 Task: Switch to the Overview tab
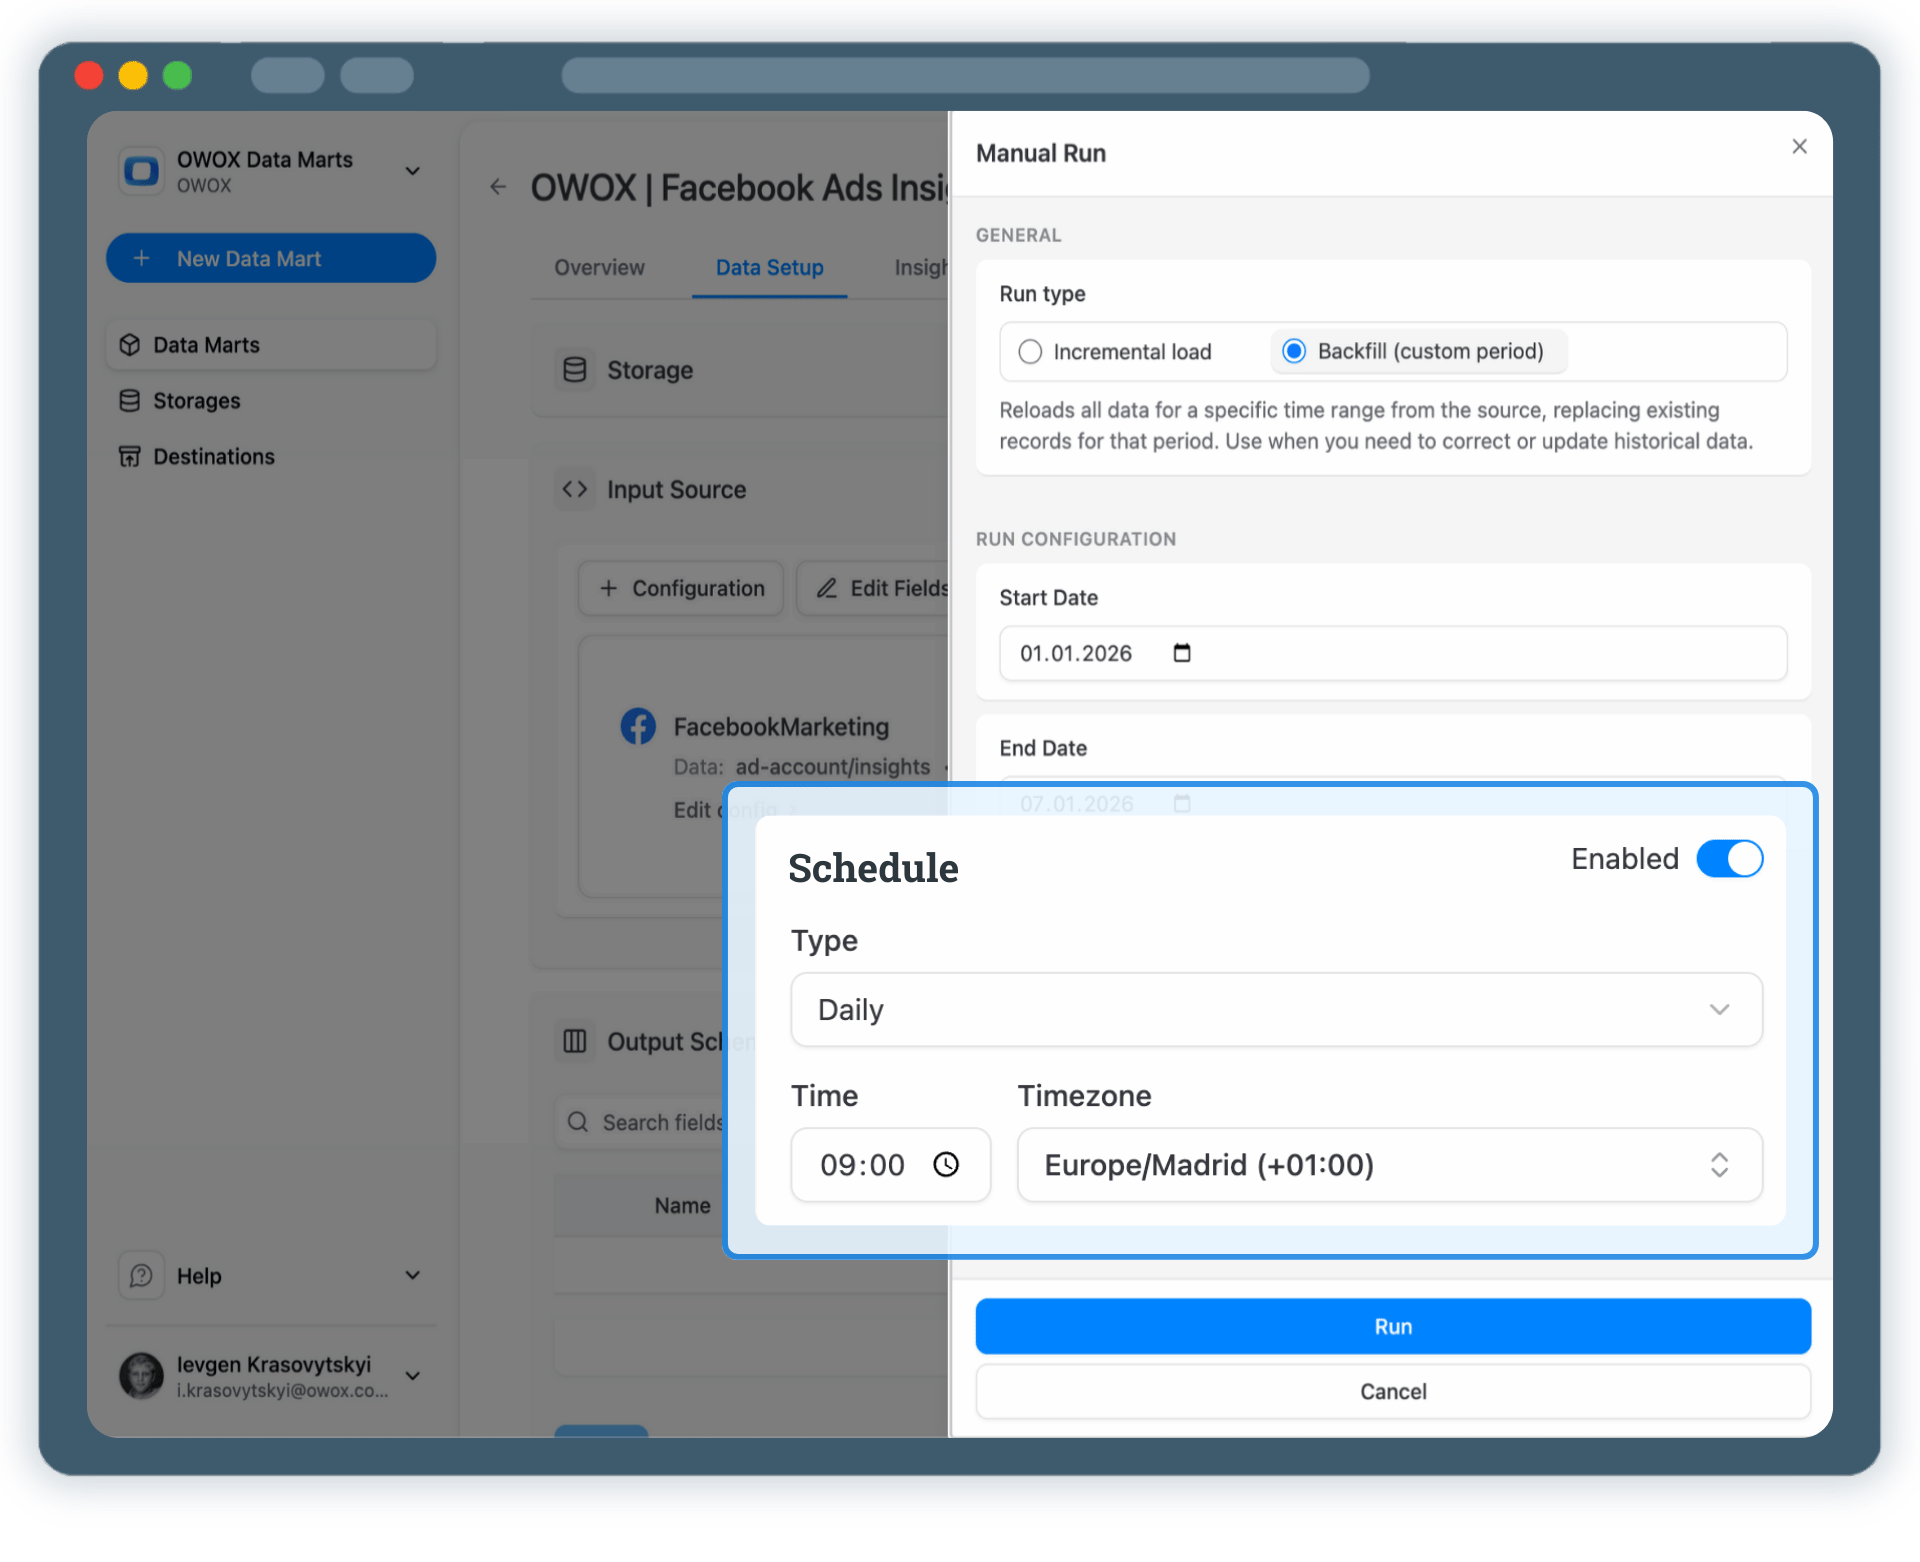(x=598, y=267)
